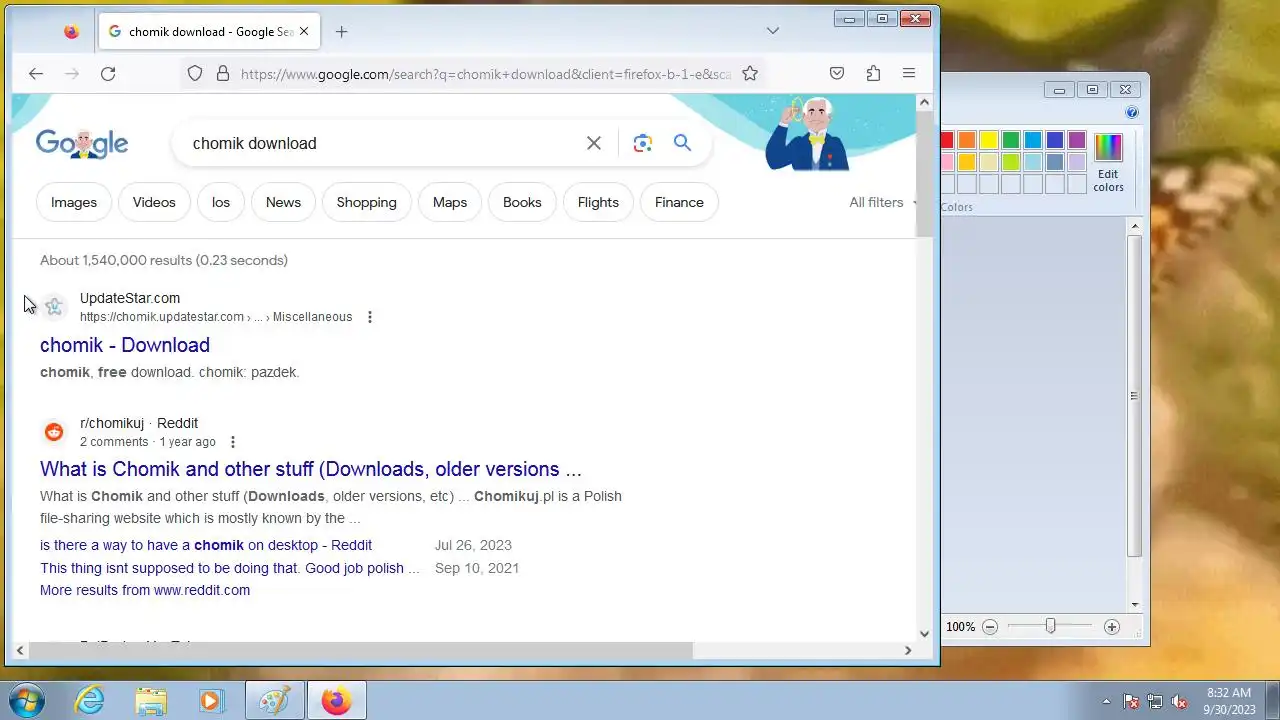Expand the All filters dropdown

(x=882, y=202)
